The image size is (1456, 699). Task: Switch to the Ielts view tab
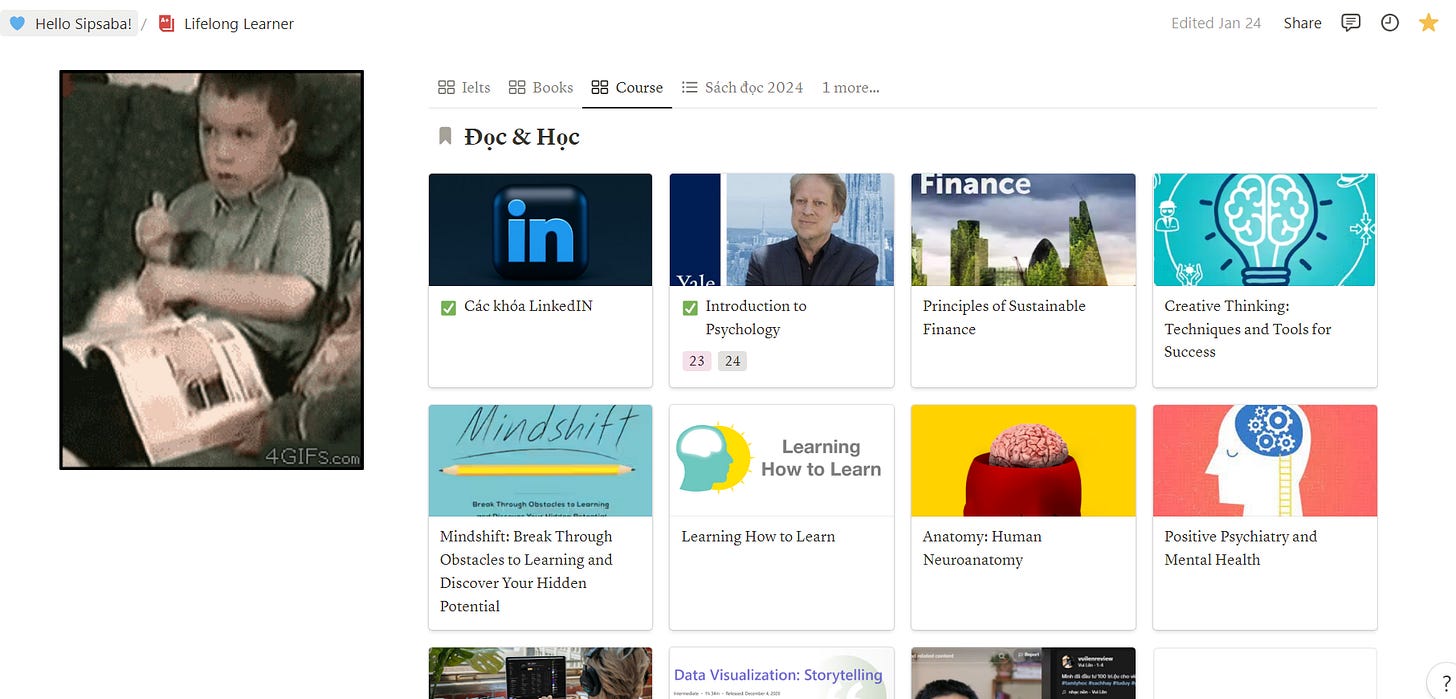(464, 87)
